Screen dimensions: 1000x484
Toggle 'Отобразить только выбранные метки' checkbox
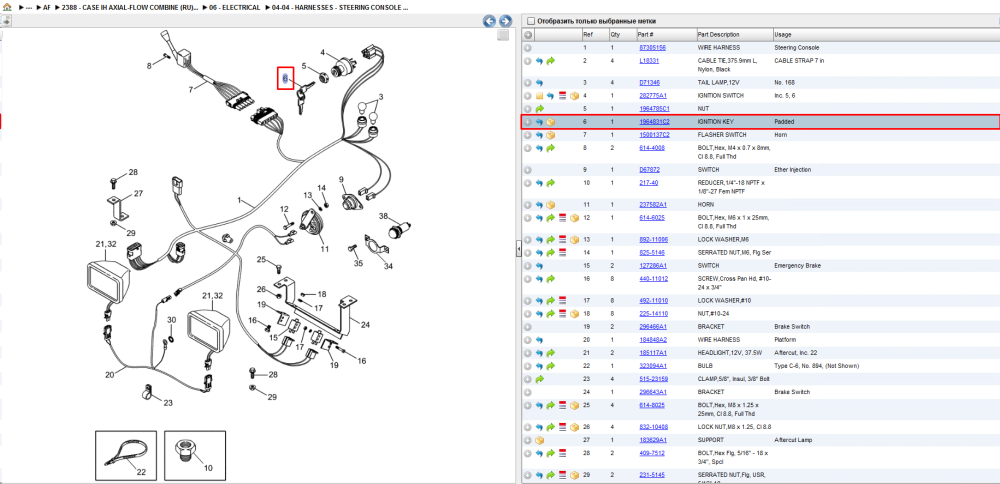(x=531, y=21)
